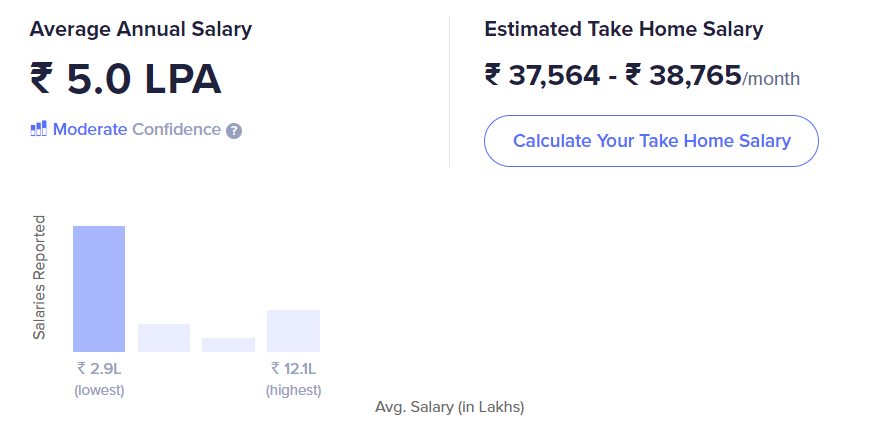Click the confidence bar-chart icon
Image resolution: width=896 pixels, height=446 pixels.
click(39, 129)
